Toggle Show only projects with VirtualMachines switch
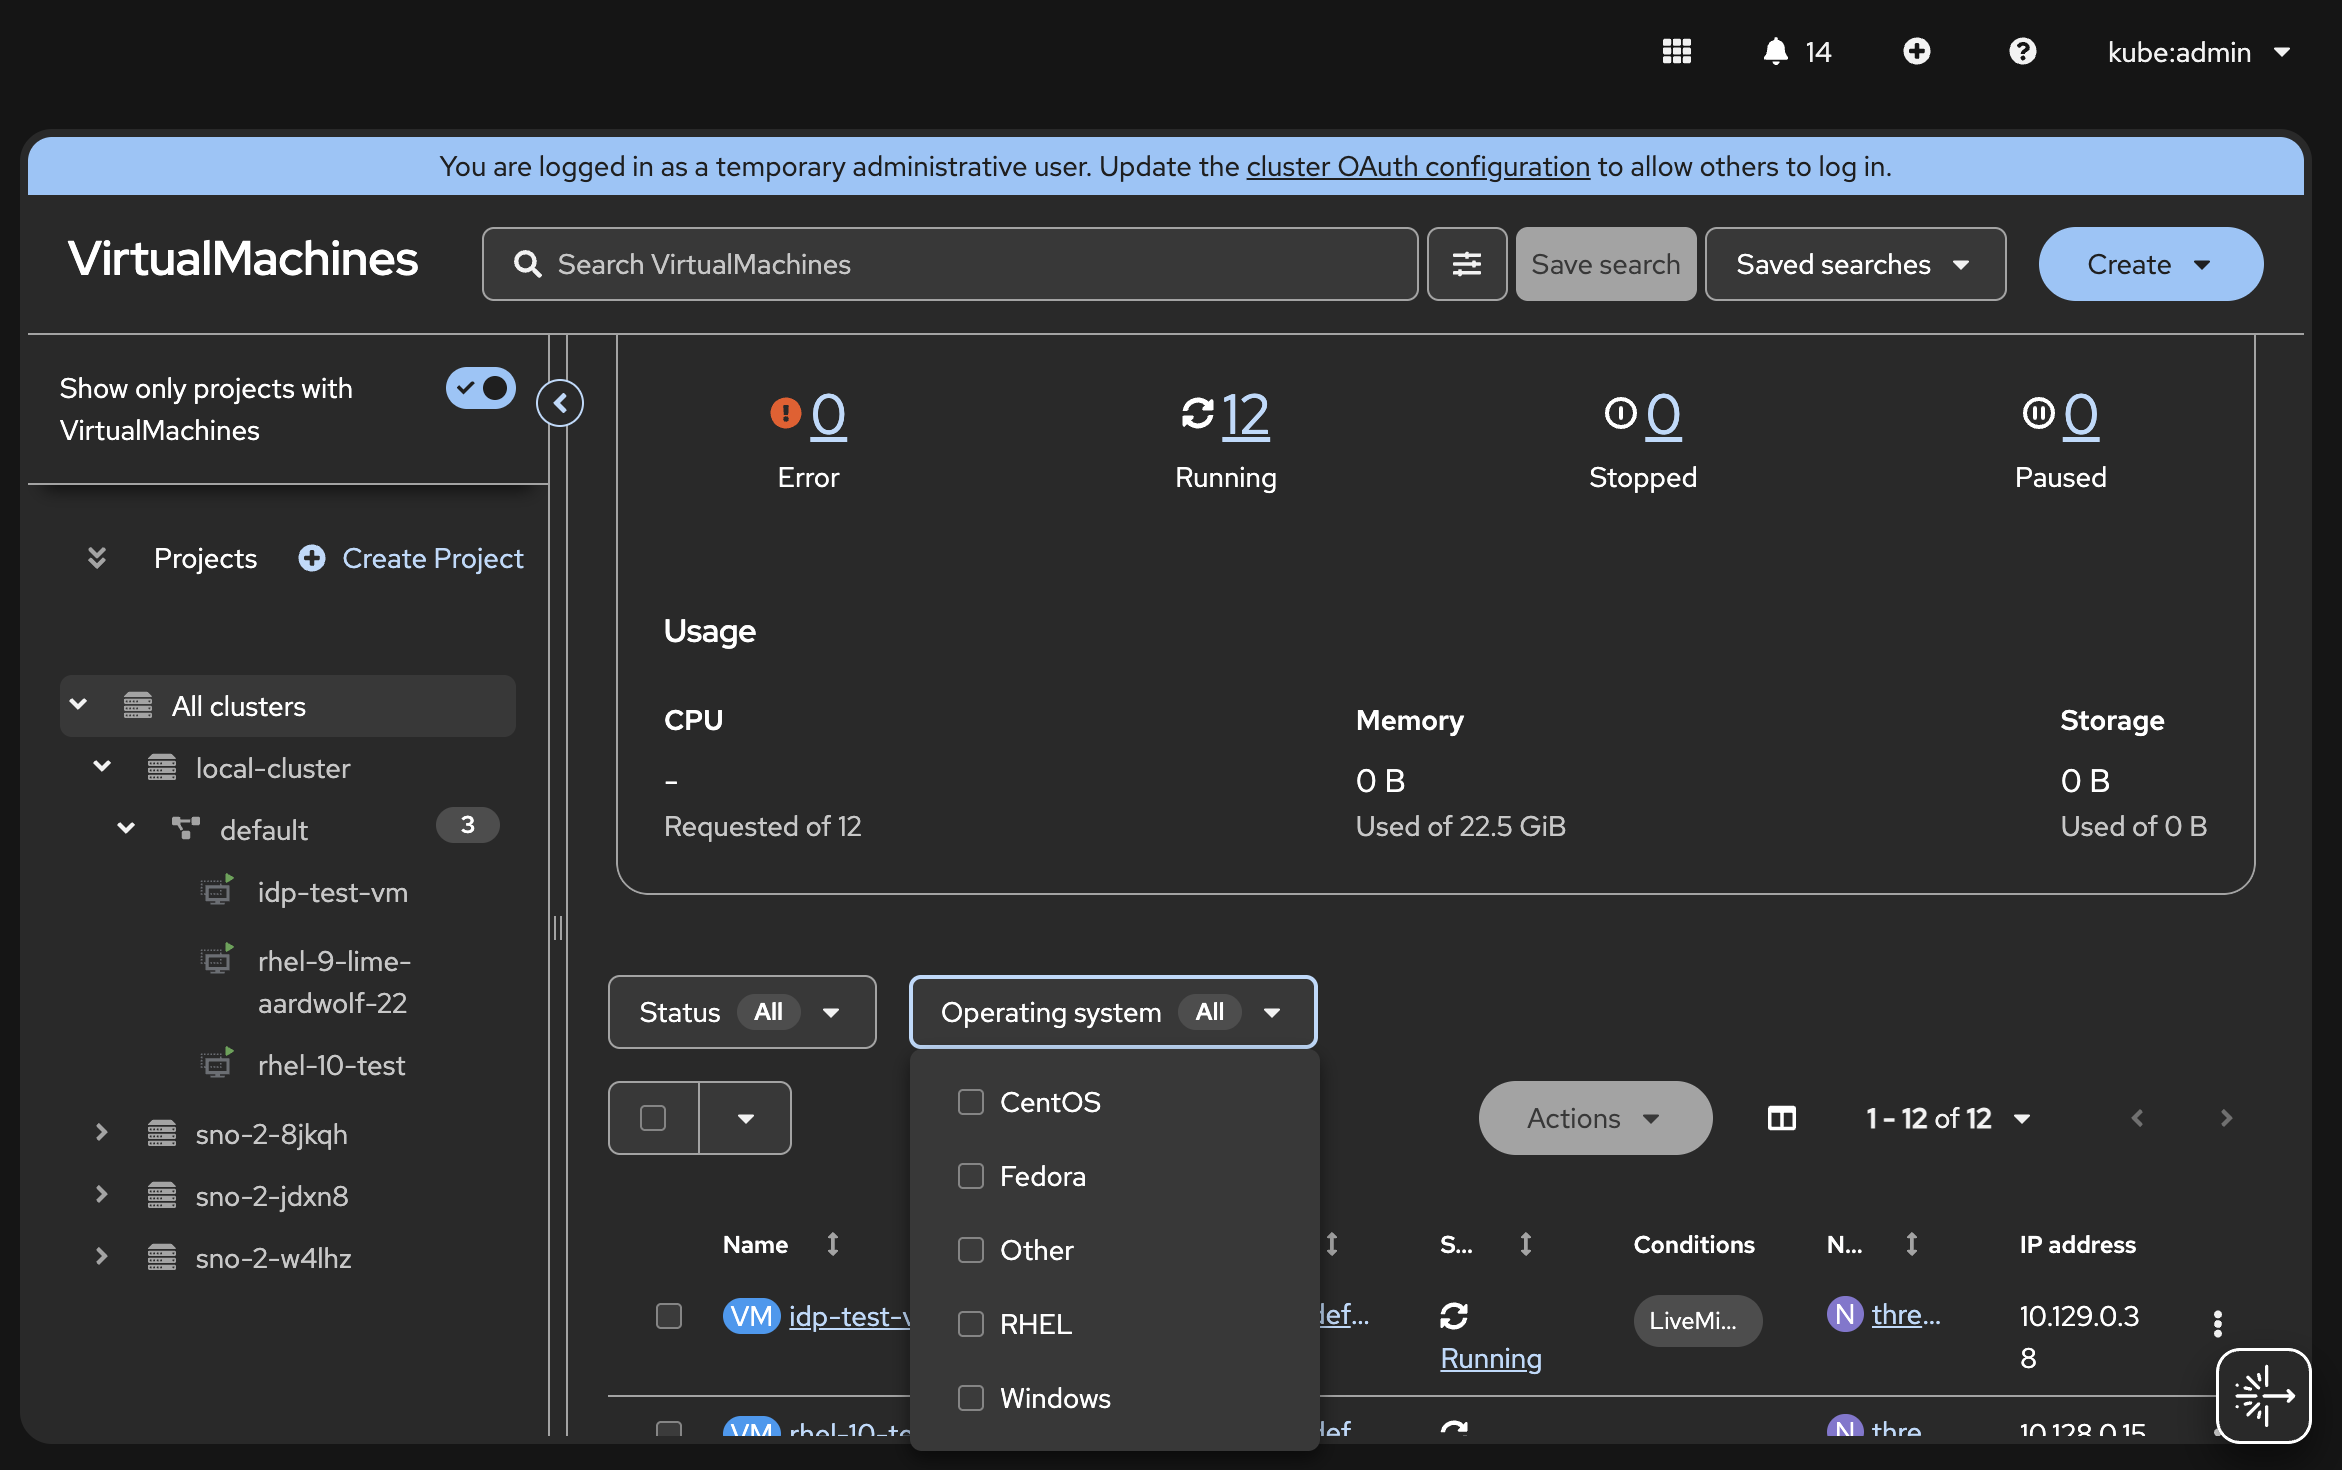Screen dimensions: 2342x1470 [x=481, y=388]
